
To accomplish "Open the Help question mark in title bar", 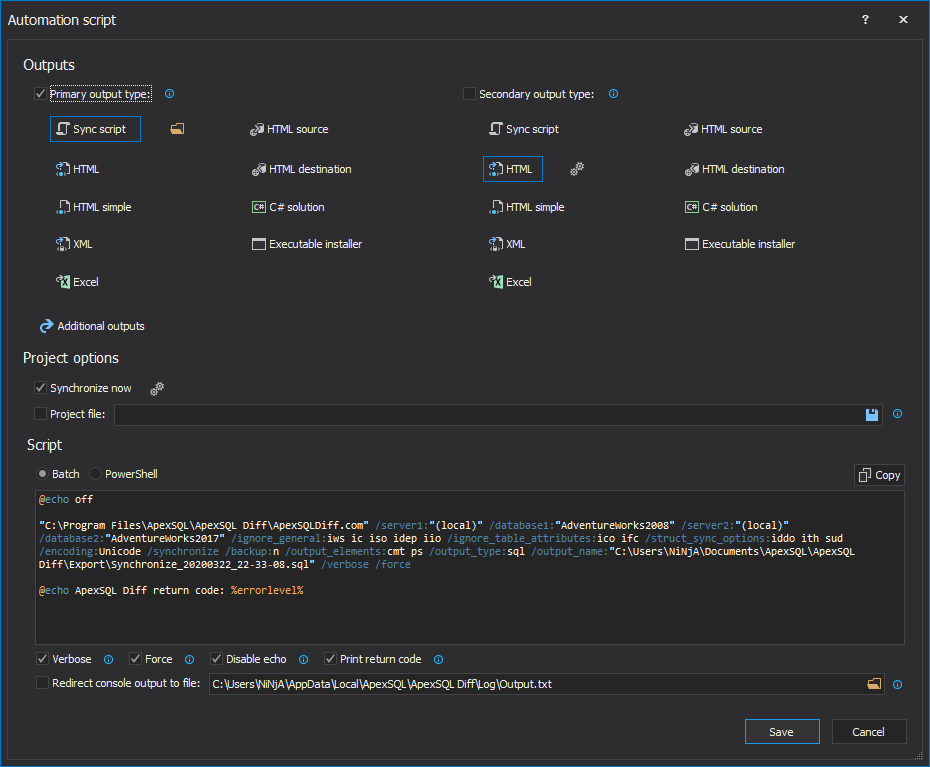I will 865,19.
